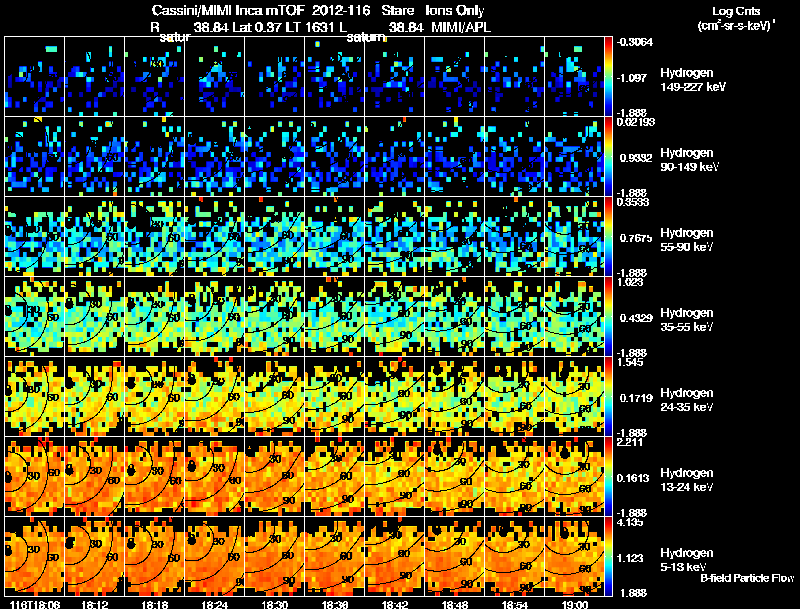The width and height of the screenshot is (800, 609).
Task: Click the B-field Particle Flow label
Action: click(x=747, y=578)
